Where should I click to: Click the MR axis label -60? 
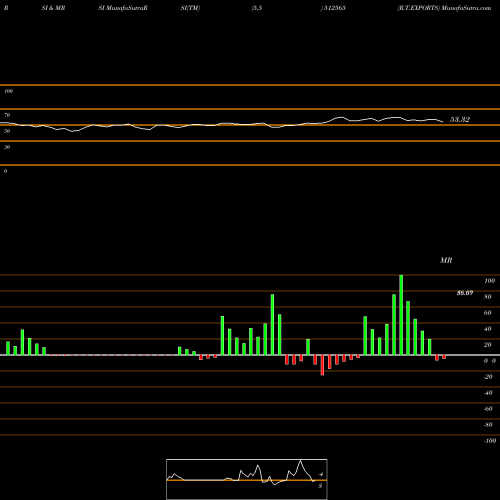pos(488,409)
